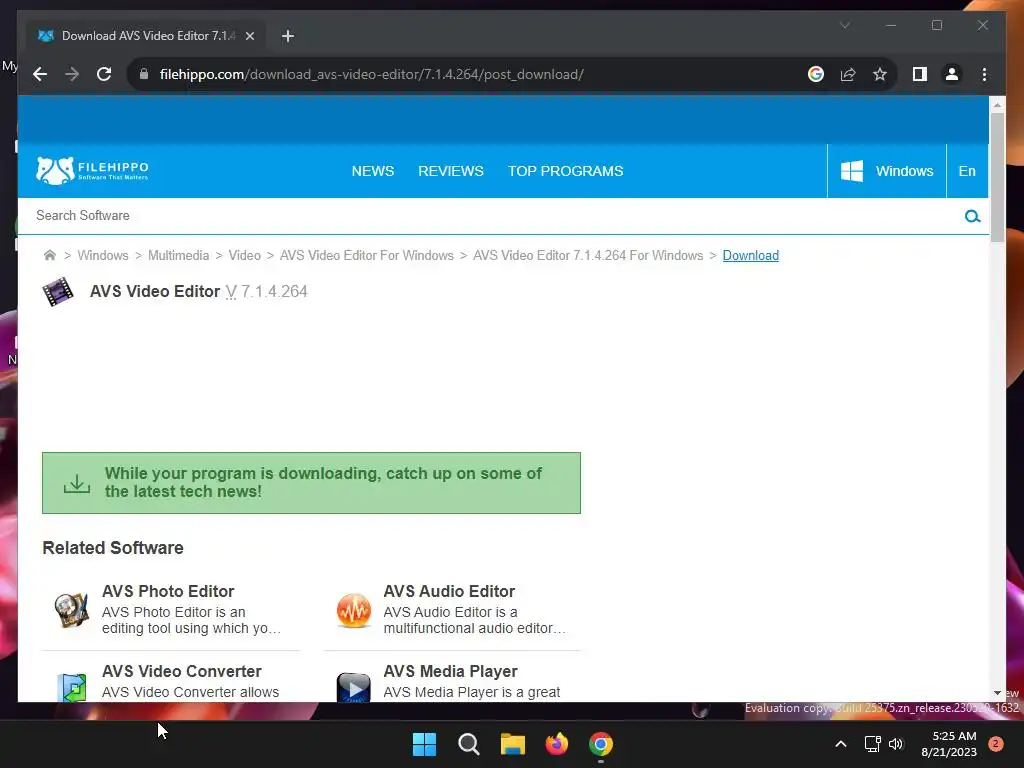
Task: Open the Video breadcrumb link
Action: [x=244, y=255]
